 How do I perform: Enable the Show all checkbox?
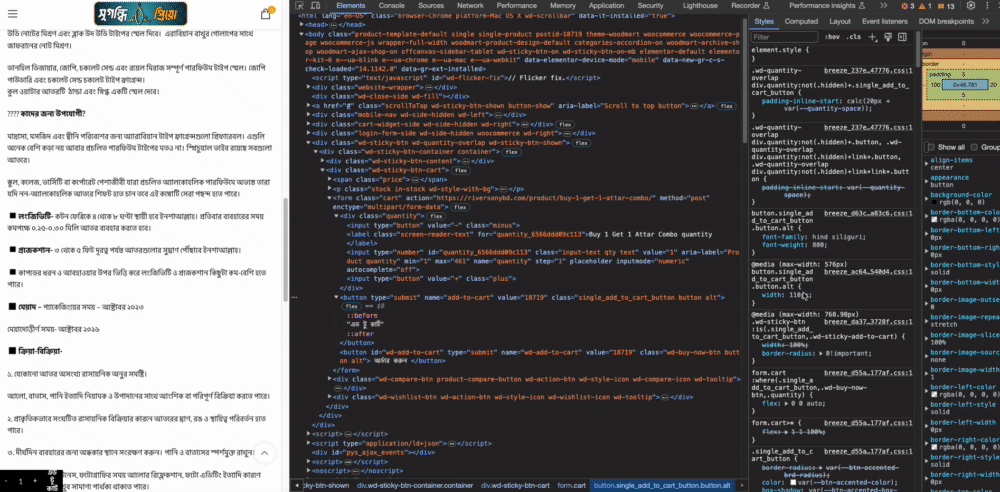pos(930,147)
